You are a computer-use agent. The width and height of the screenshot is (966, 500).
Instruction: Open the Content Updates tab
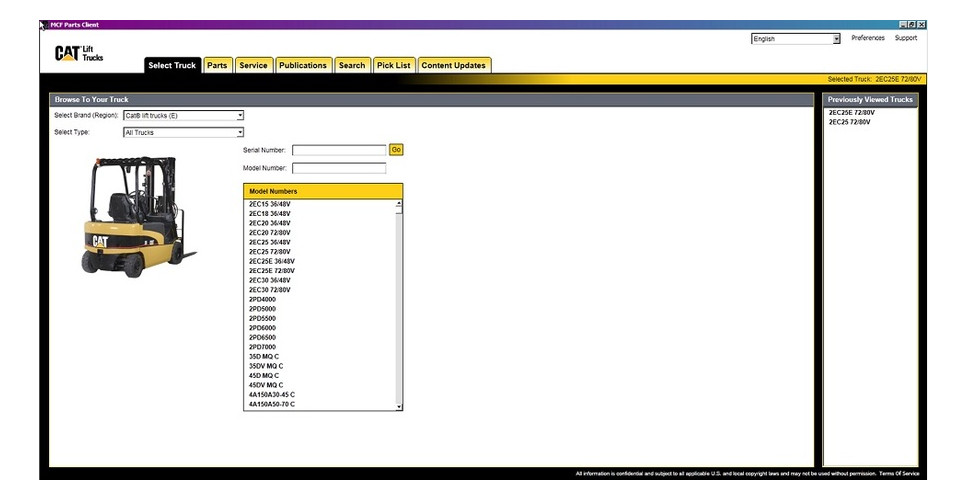click(454, 65)
